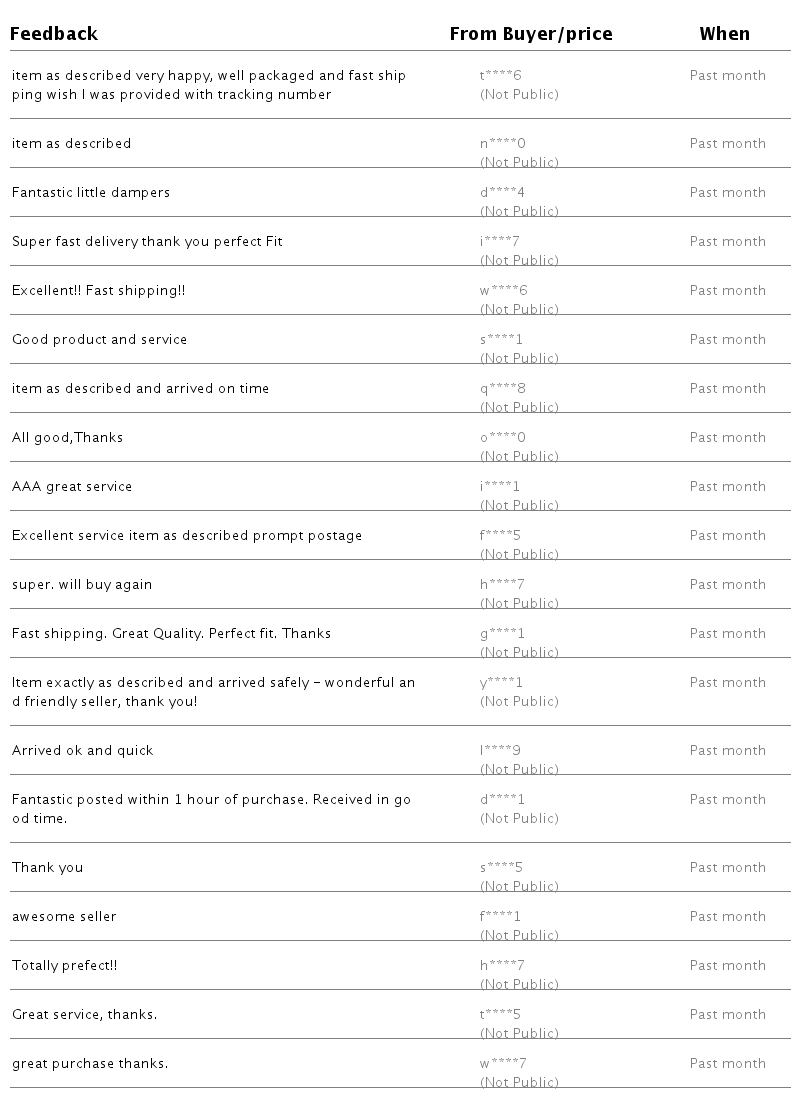The height and width of the screenshot is (1107, 800).
Task: Click the 'AAA great service' comment
Action: (72, 487)
